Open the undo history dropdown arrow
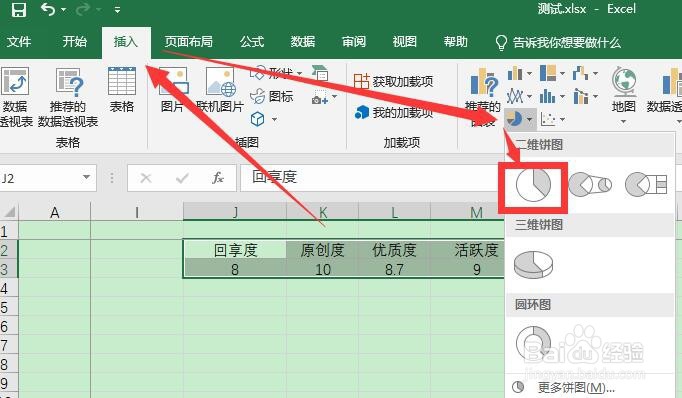 (64, 10)
